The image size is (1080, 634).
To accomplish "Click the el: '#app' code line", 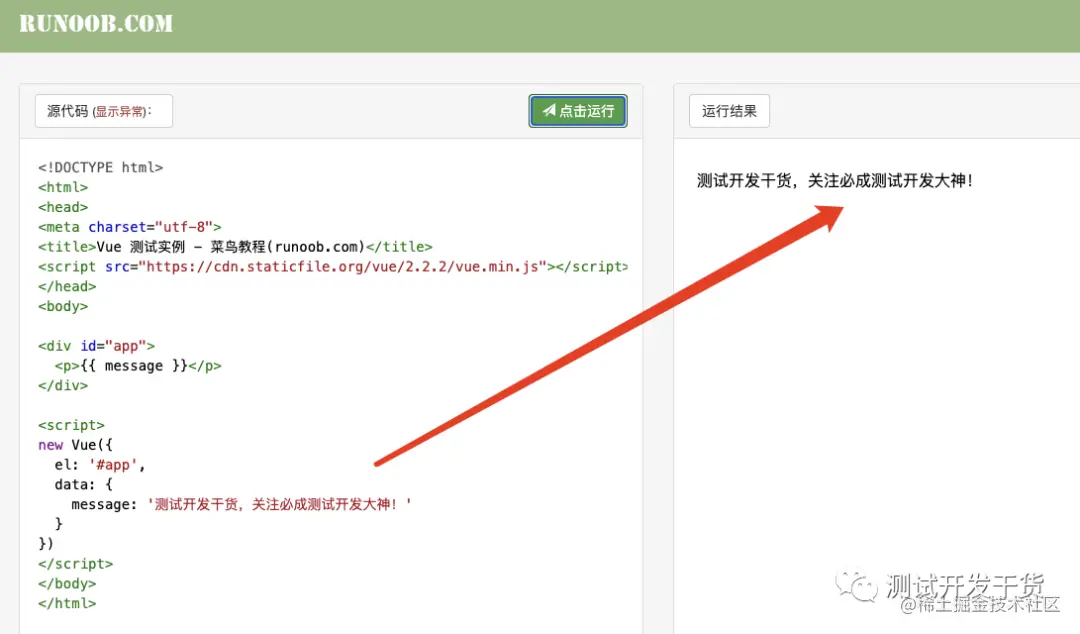I will [100, 465].
